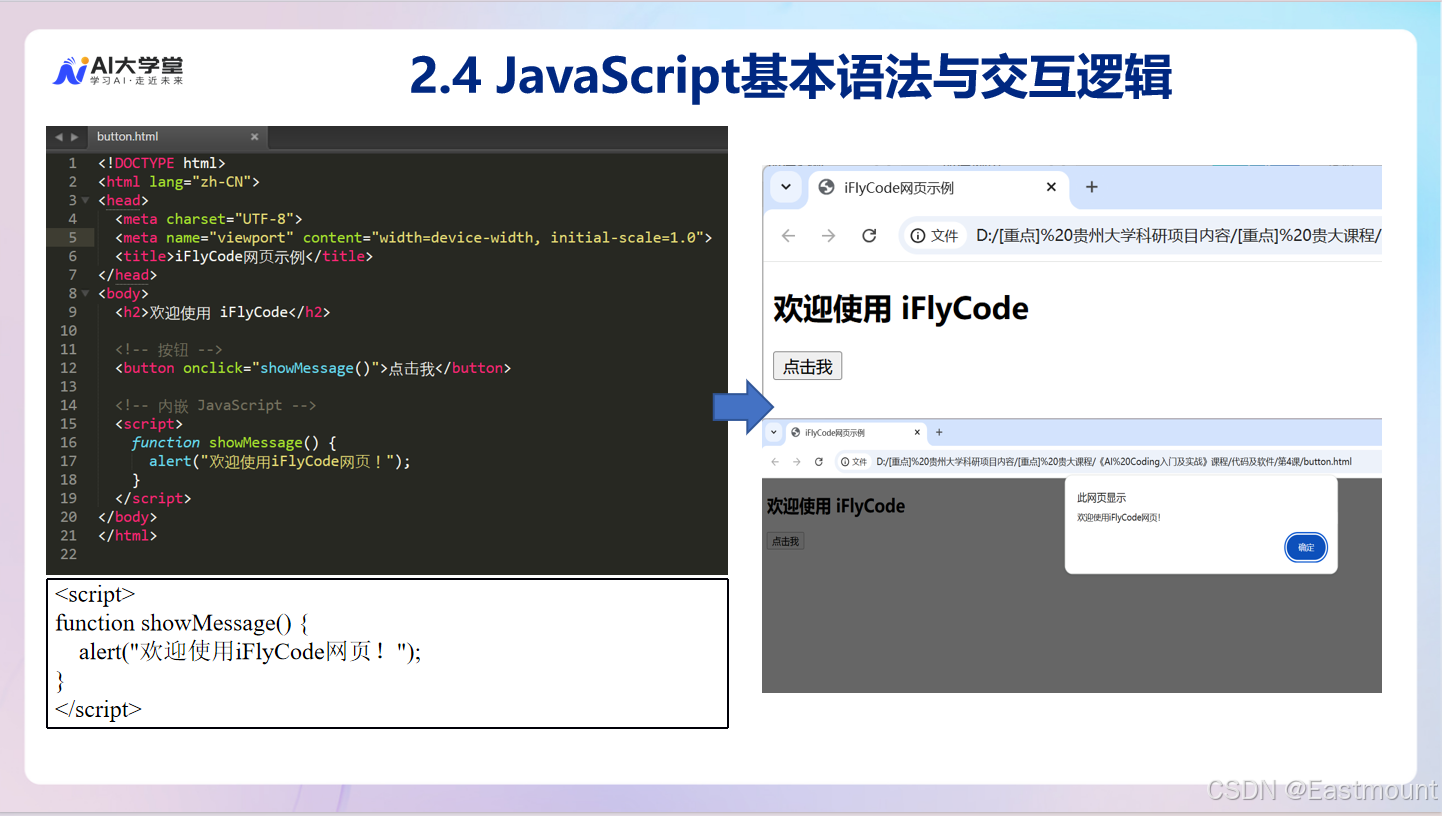
Task: Open a new tab in browser without dialog
Action: (x=1092, y=187)
